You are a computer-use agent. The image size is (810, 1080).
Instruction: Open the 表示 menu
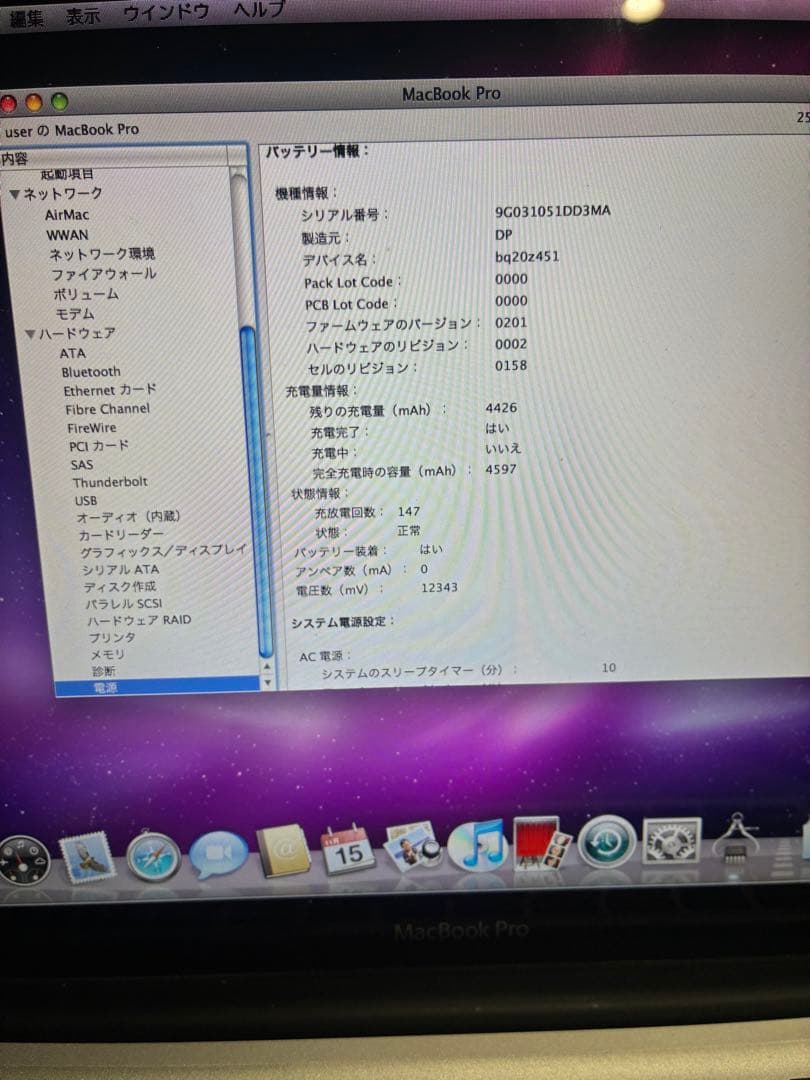(83, 16)
